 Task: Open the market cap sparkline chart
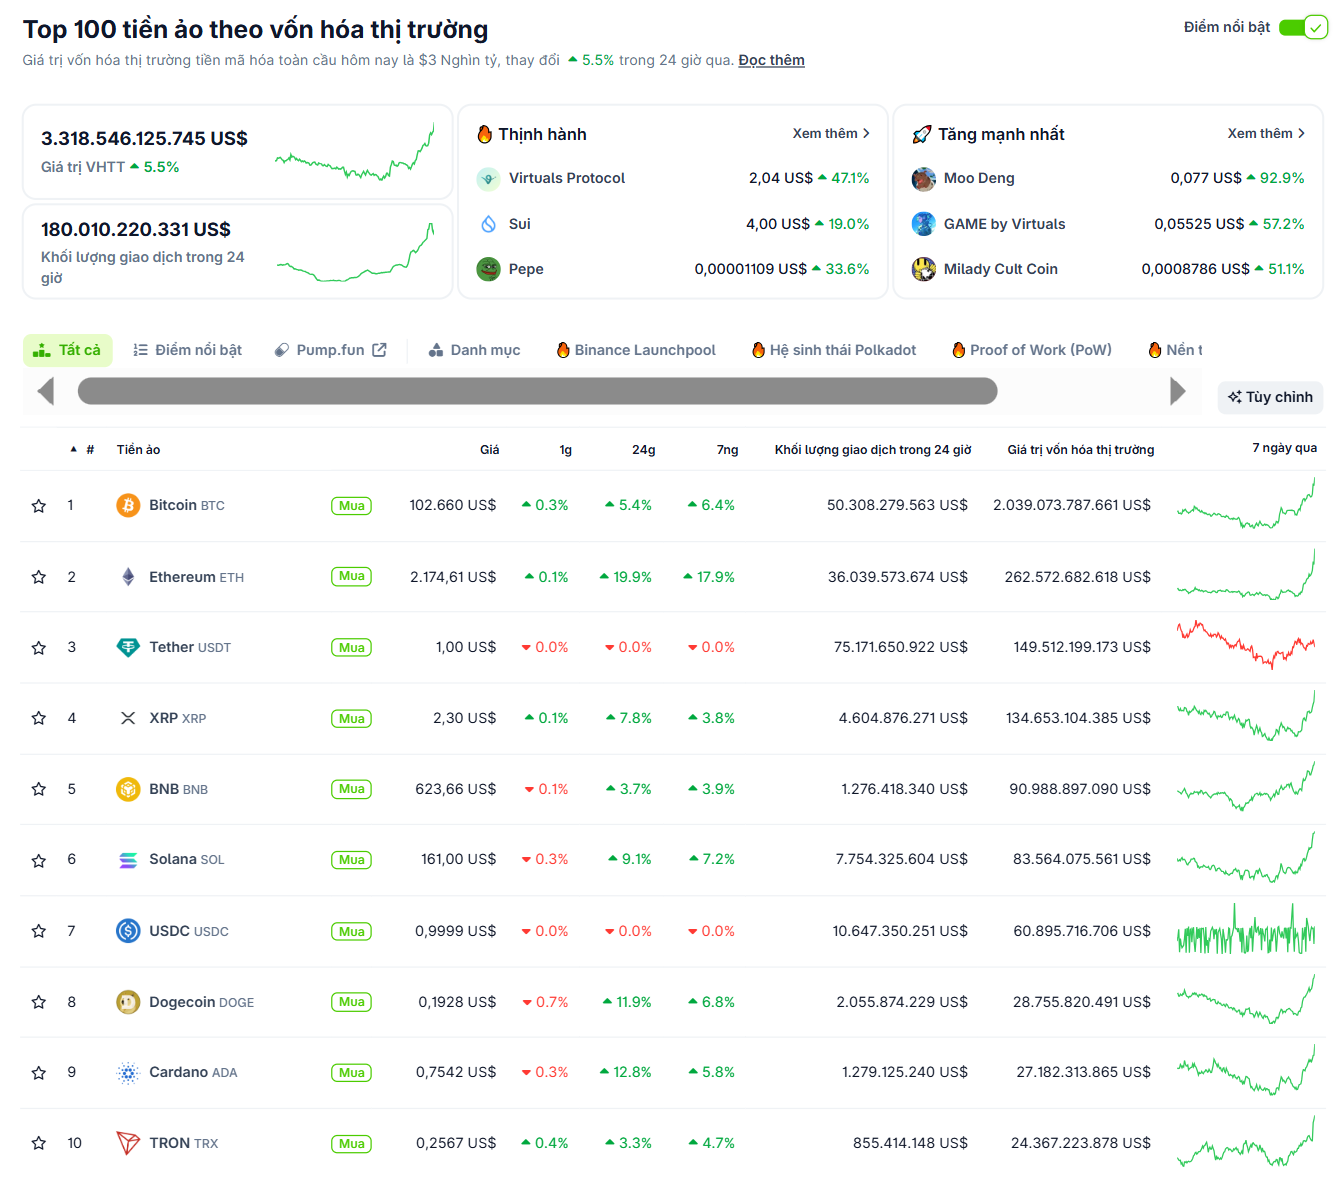354,152
